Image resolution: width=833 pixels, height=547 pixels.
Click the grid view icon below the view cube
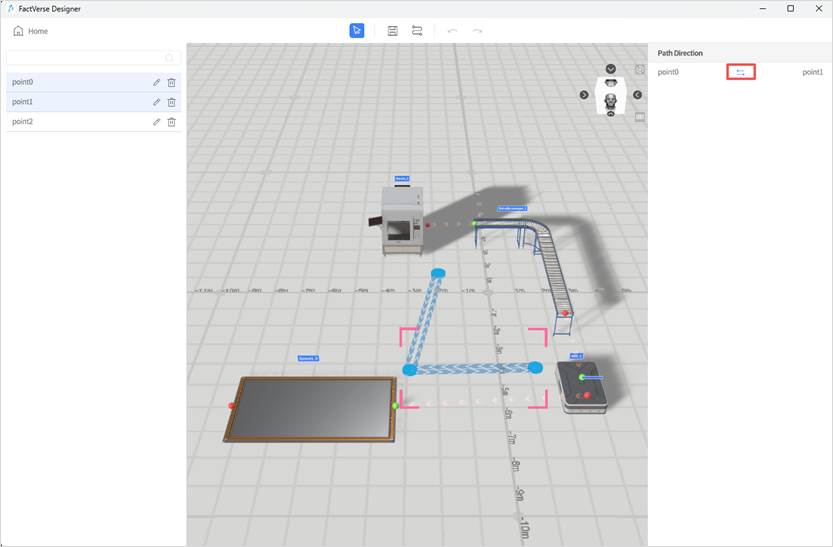[x=640, y=117]
